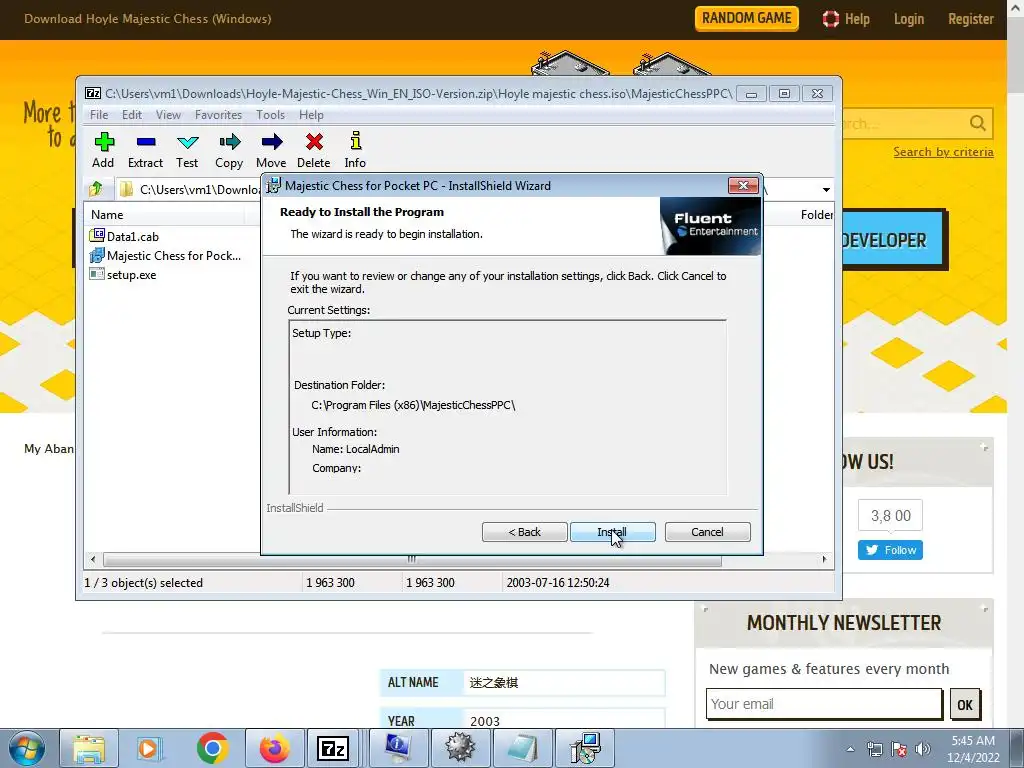The image size is (1024, 768).
Task: Cancel the InstallShield wizard
Action: [707, 532]
